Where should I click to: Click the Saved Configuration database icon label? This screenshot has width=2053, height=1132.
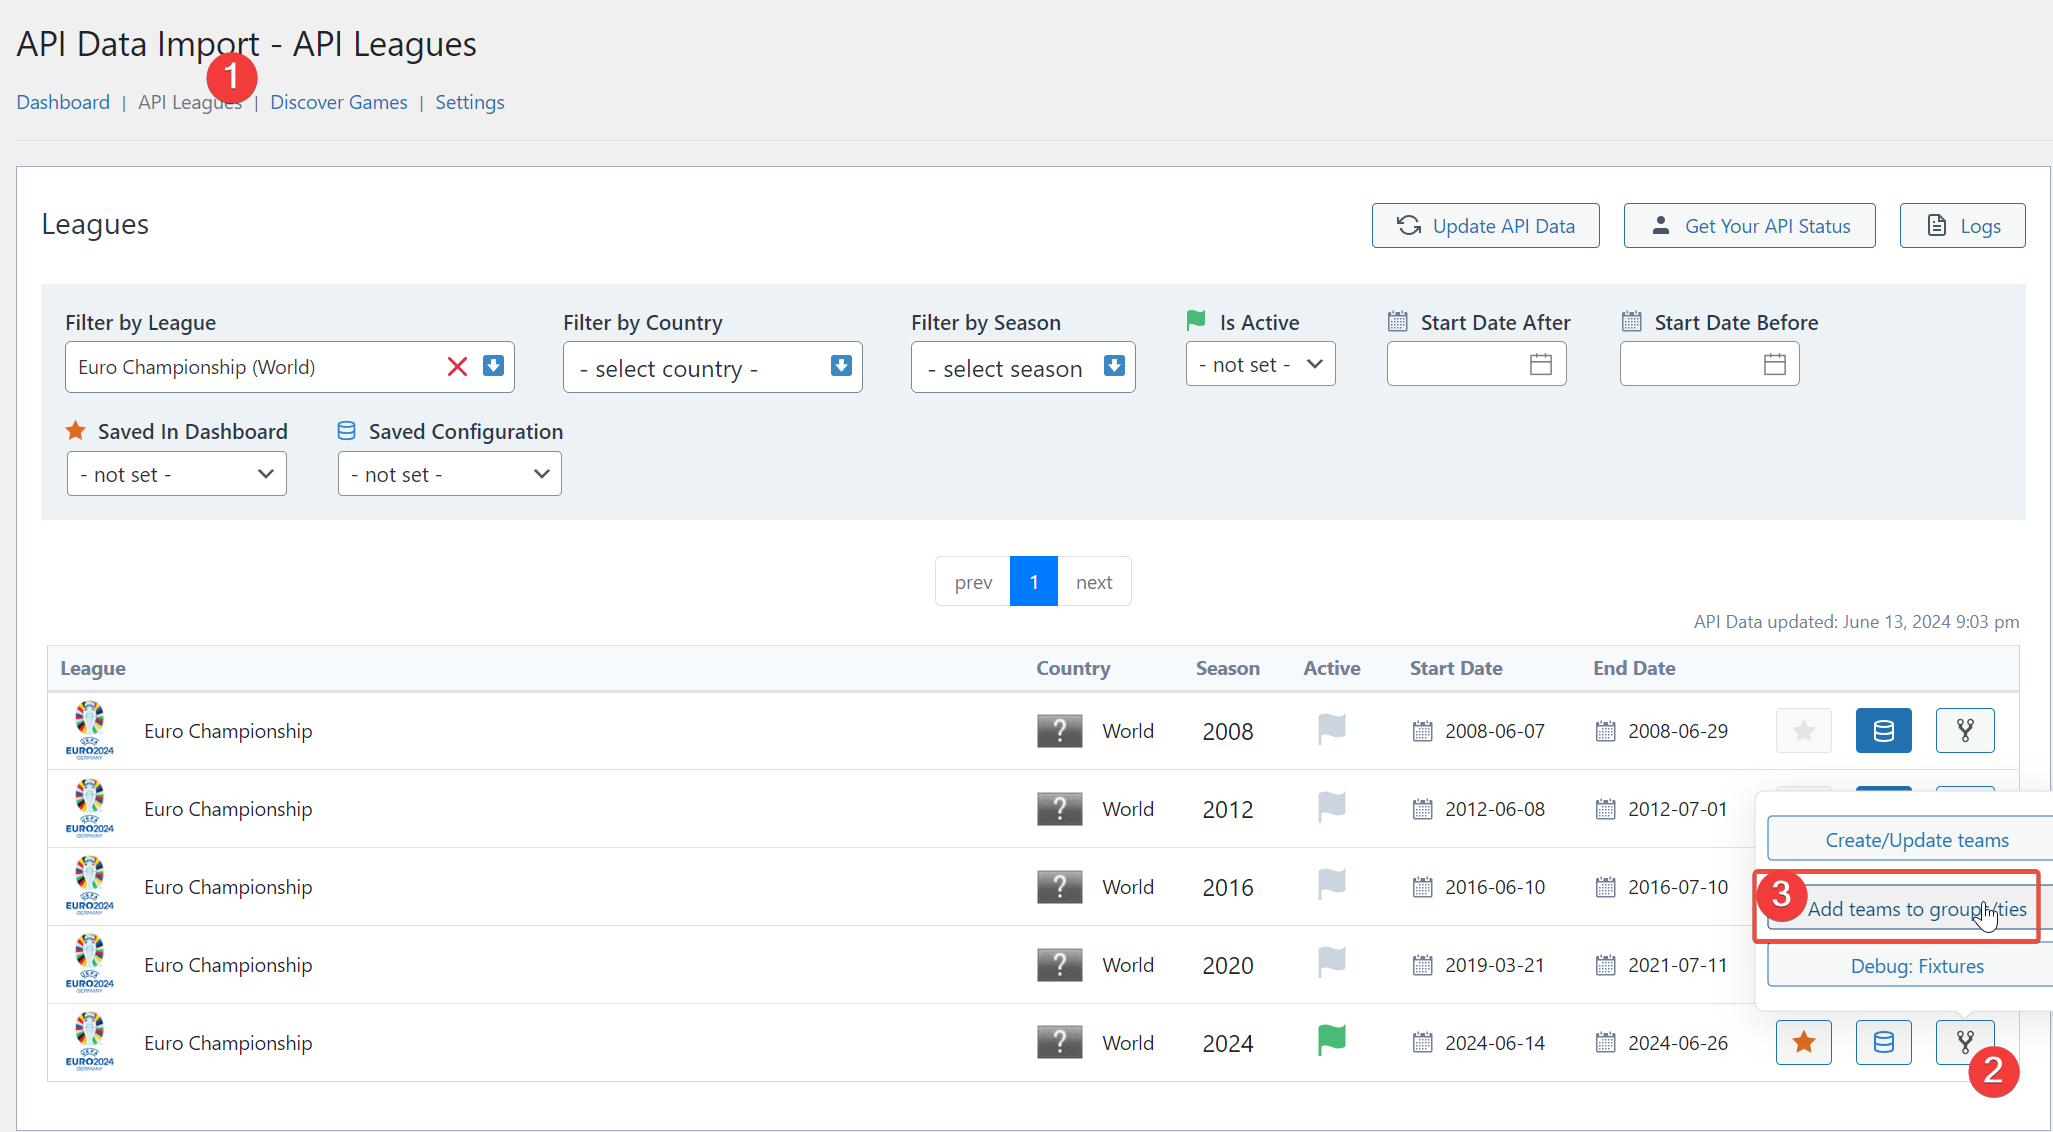[x=346, y=430]
